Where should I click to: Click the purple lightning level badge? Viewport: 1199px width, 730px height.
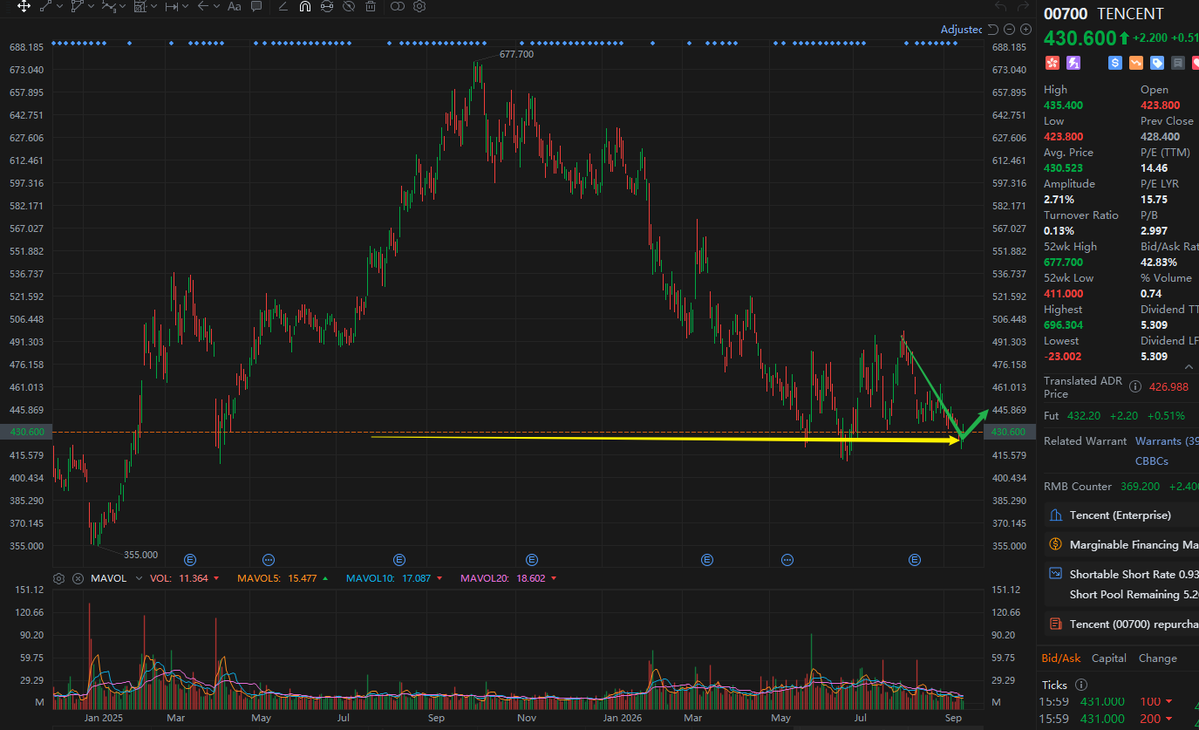[1074, 63]
